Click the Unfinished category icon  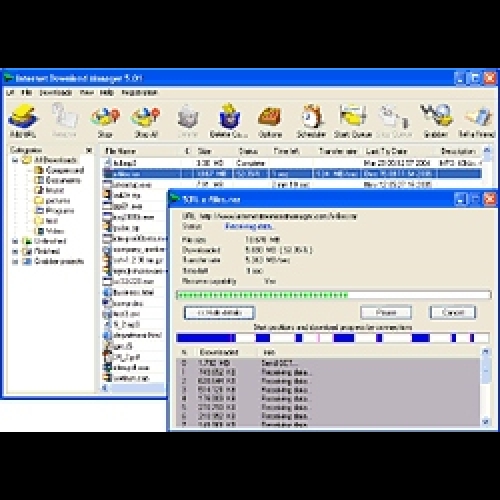pos(27,241)
